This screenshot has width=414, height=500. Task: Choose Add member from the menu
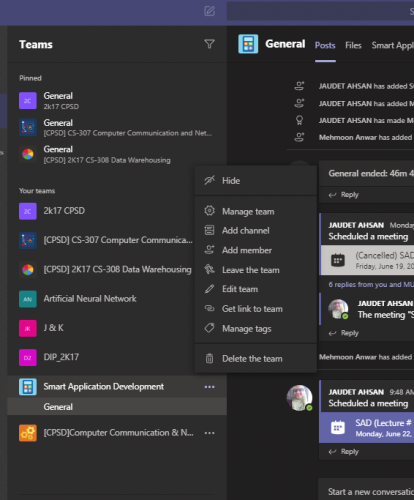[x=255, y=250]
